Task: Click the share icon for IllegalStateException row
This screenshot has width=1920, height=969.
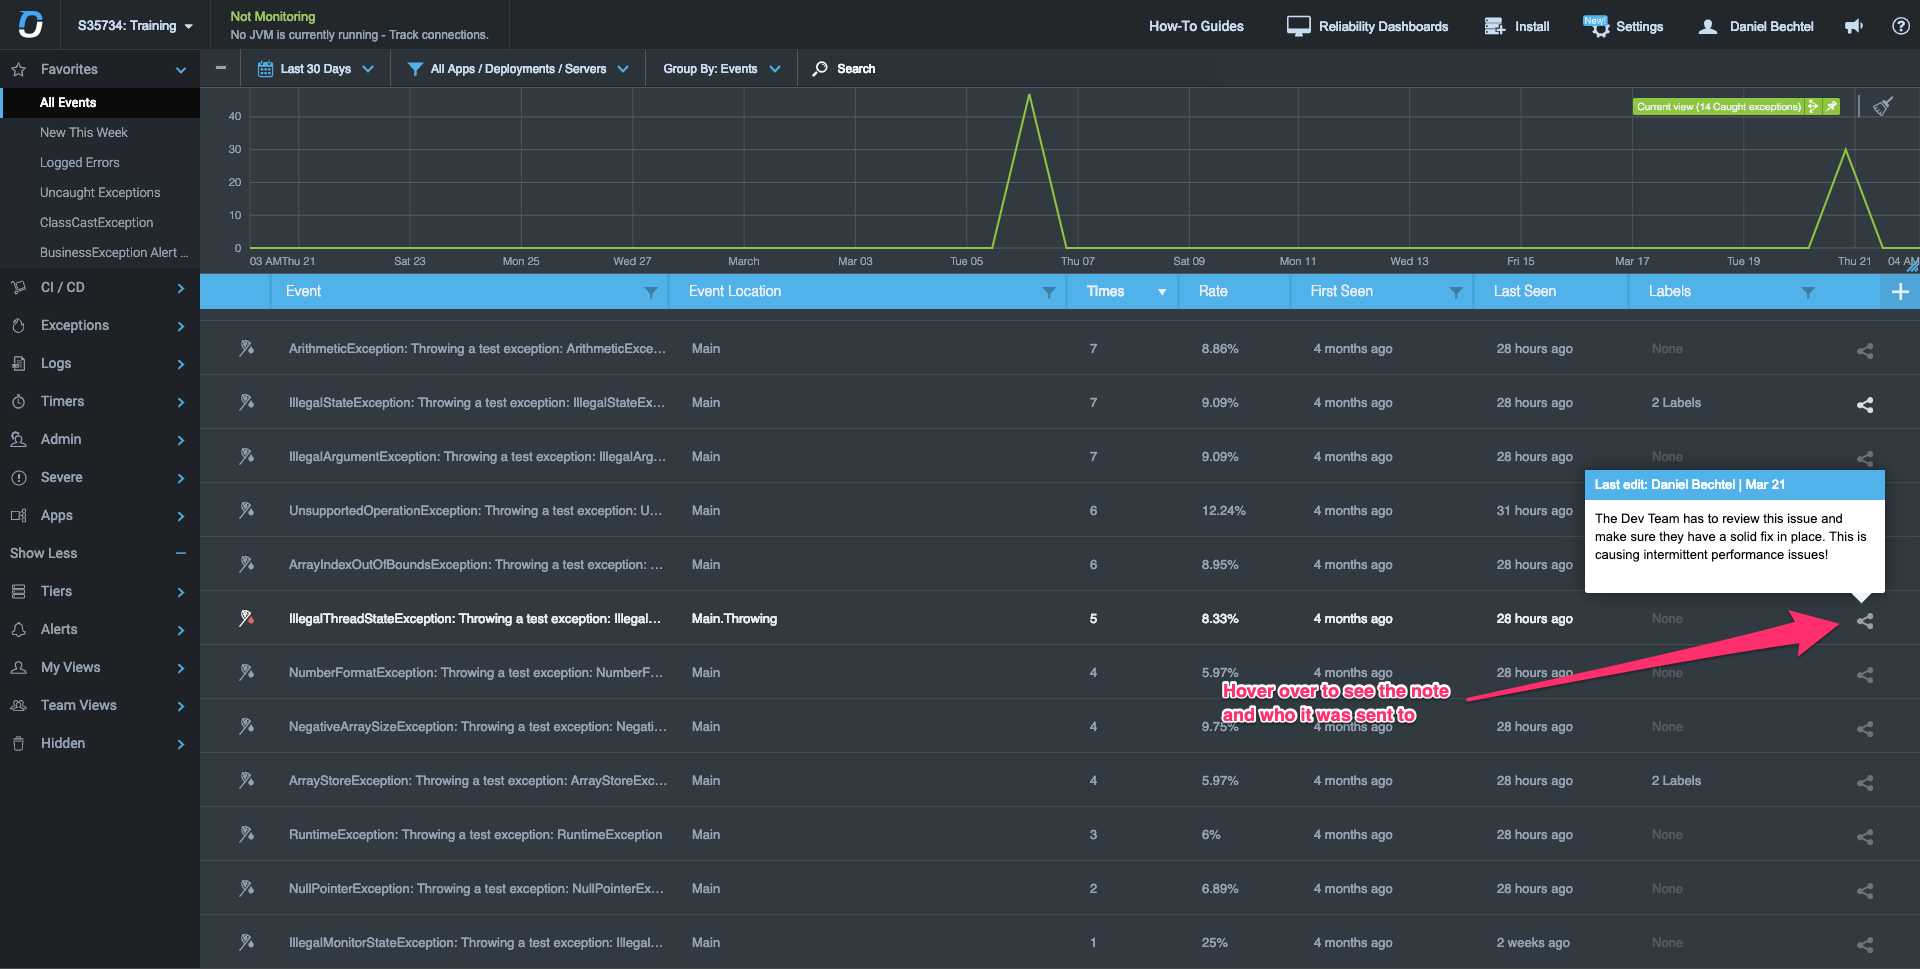Action: (1865, 405)
